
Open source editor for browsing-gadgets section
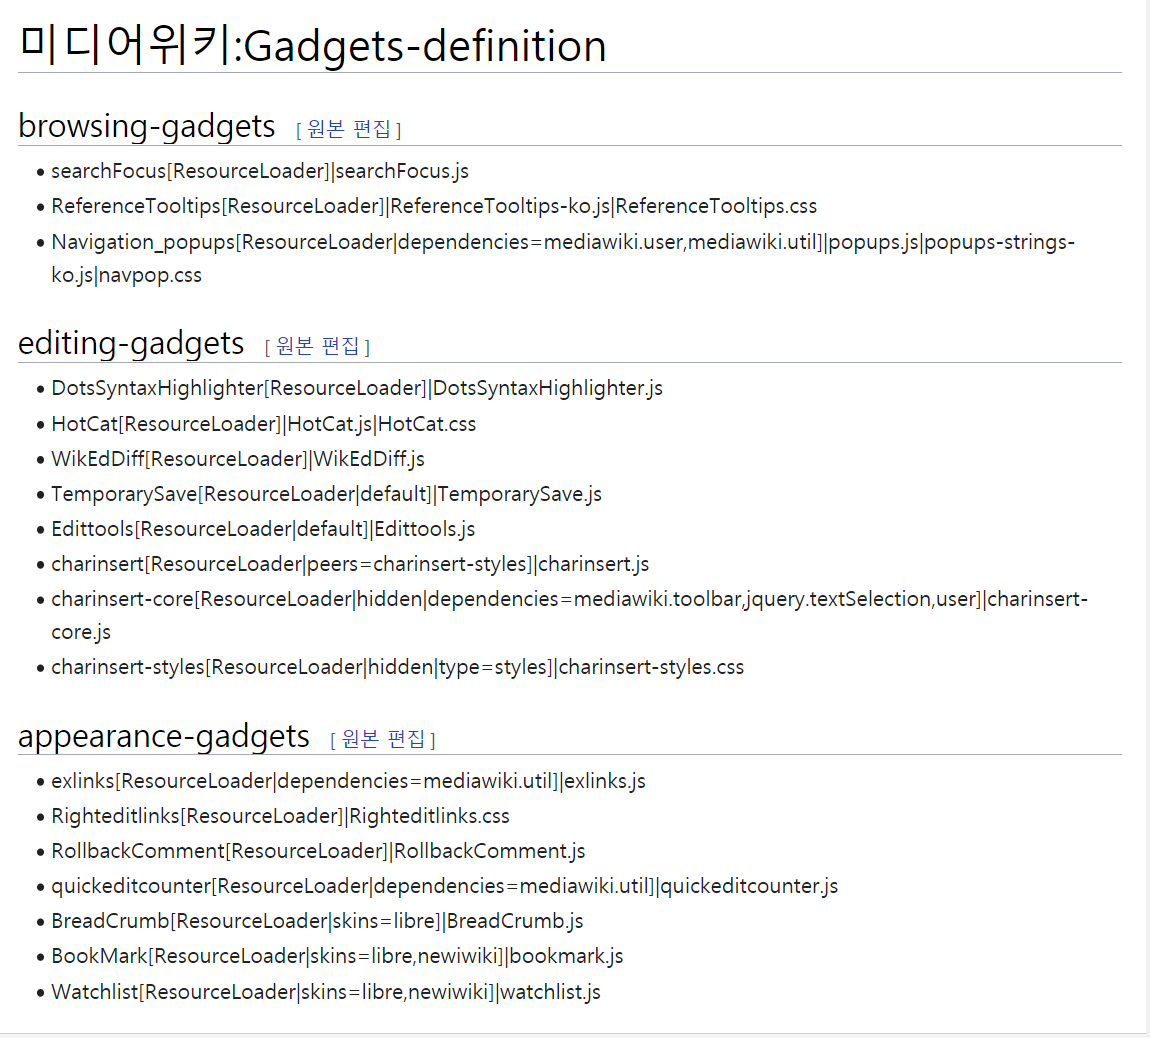click(347, 128)
